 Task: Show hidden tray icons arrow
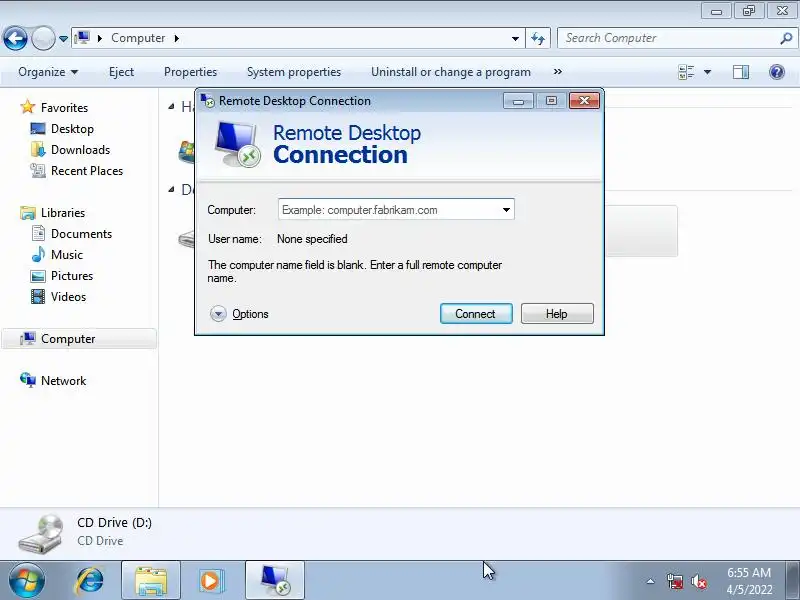(651, 581)
